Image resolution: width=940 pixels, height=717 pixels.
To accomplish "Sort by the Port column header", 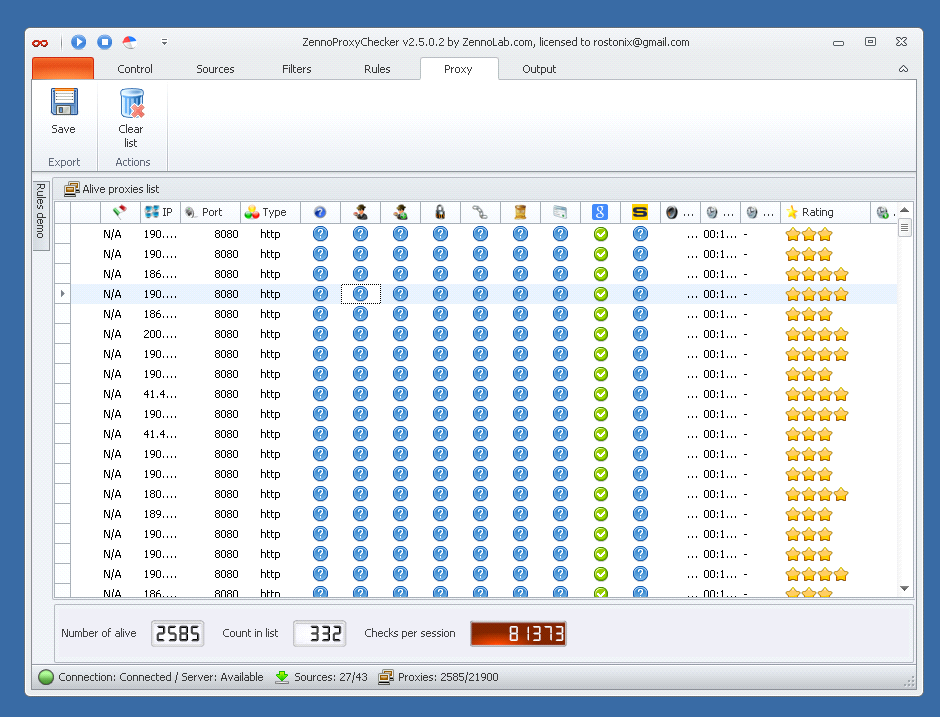I will click(x=210, y=212).
